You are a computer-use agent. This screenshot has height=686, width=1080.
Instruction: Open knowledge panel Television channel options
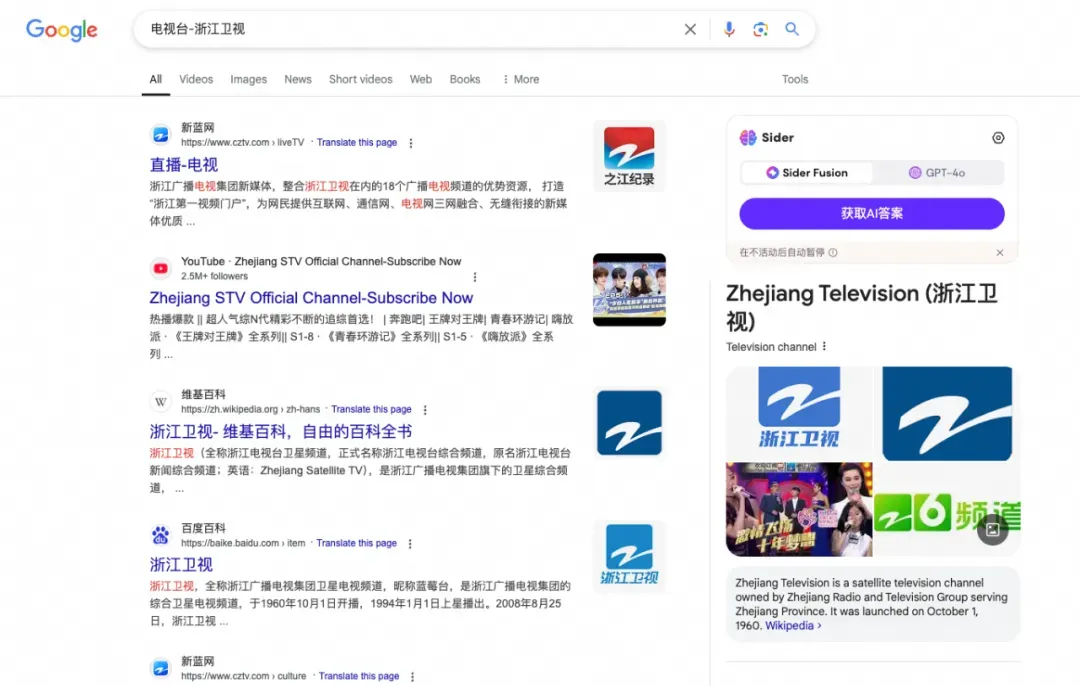[x=824, y=346]
